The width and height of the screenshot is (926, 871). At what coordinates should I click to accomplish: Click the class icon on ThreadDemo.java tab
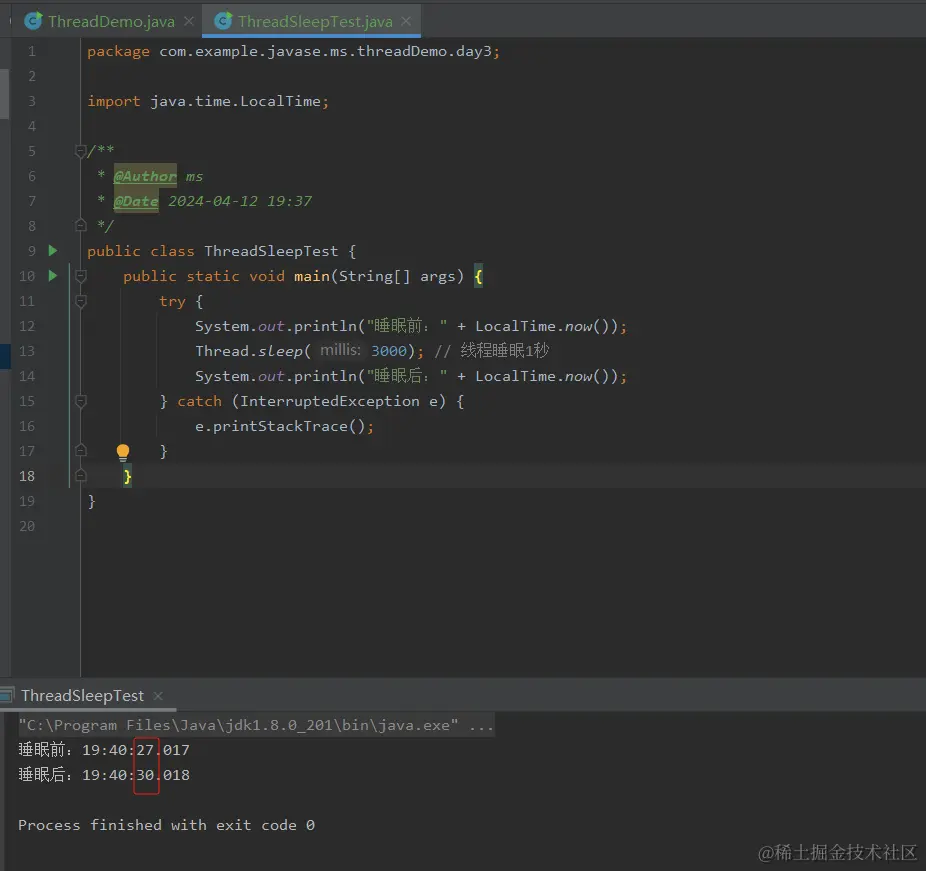[x=33, y=21]
